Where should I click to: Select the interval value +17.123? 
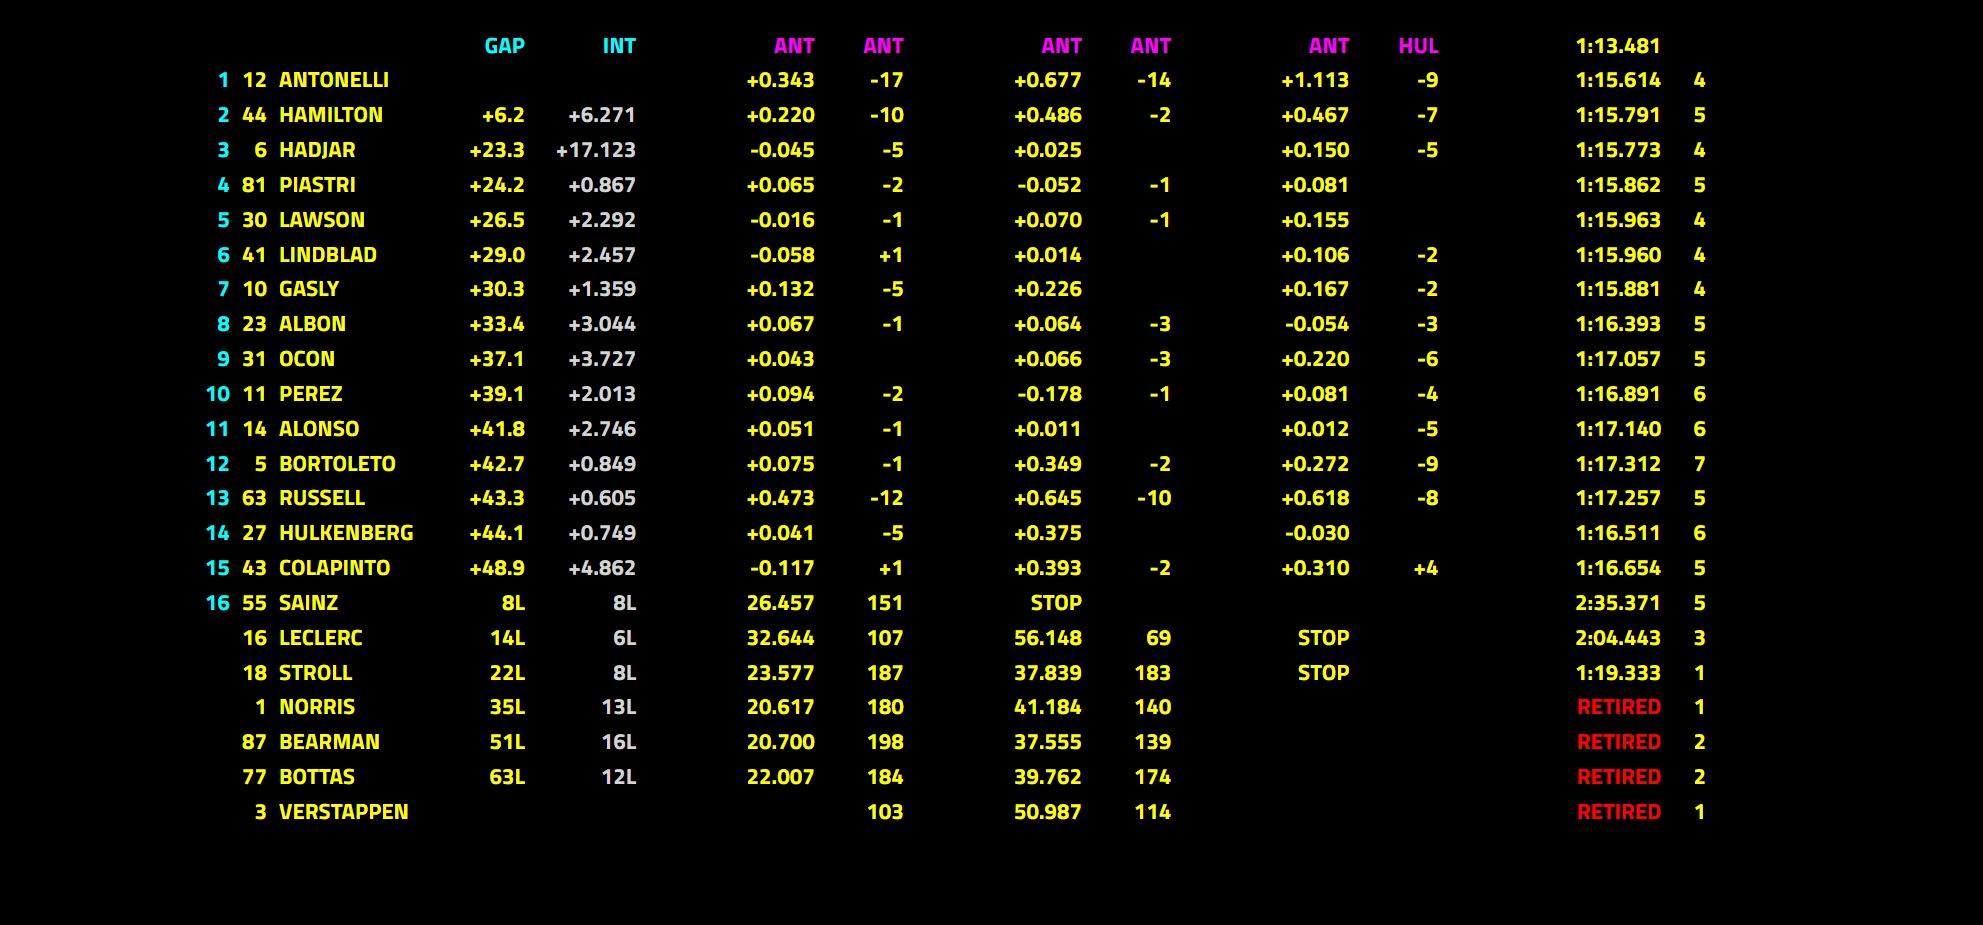click(596, 150)
